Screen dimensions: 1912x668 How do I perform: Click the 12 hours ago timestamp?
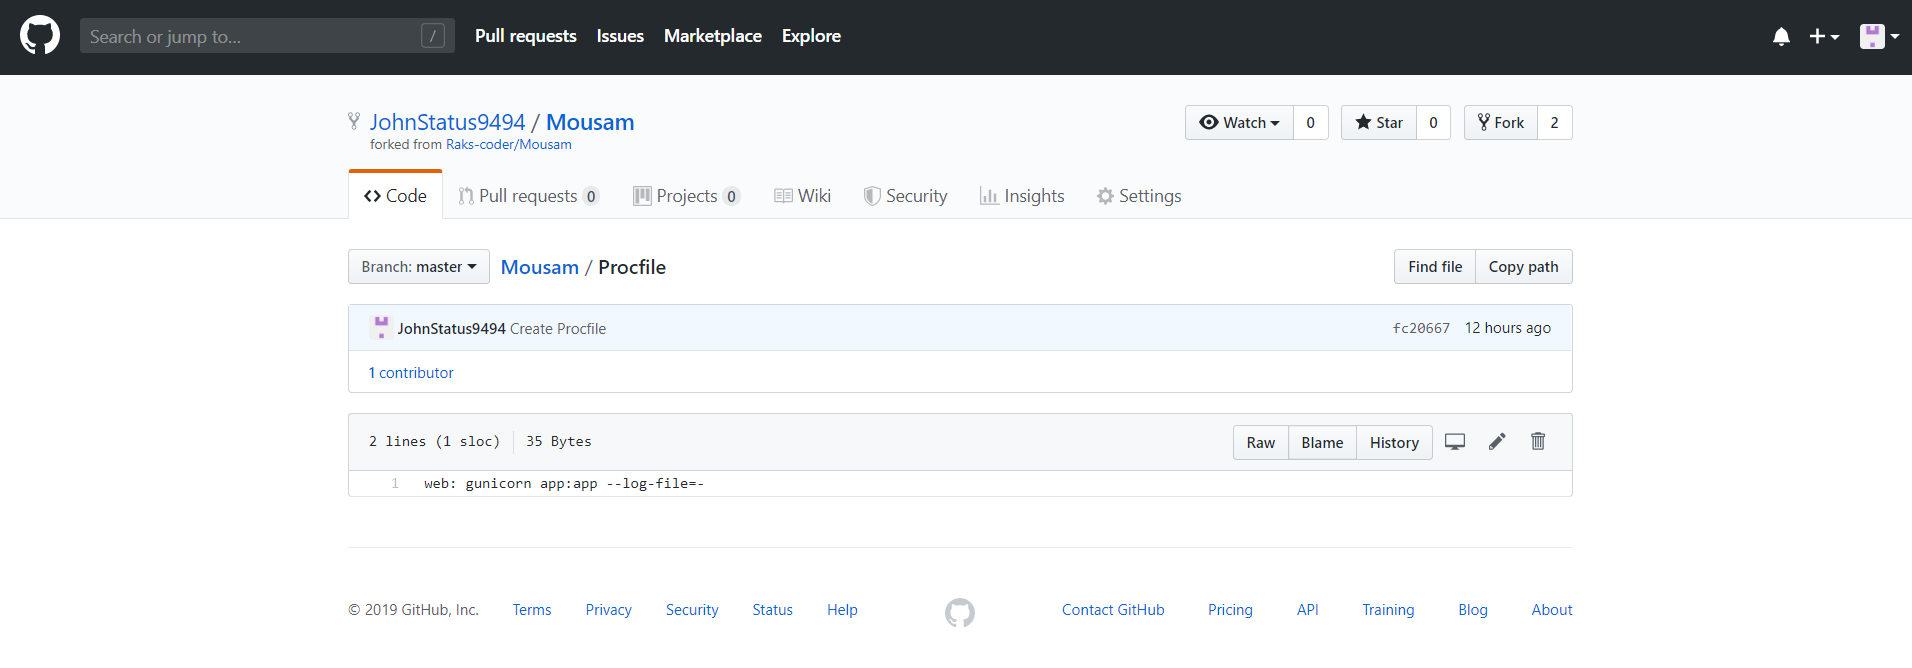(1508, 328)
